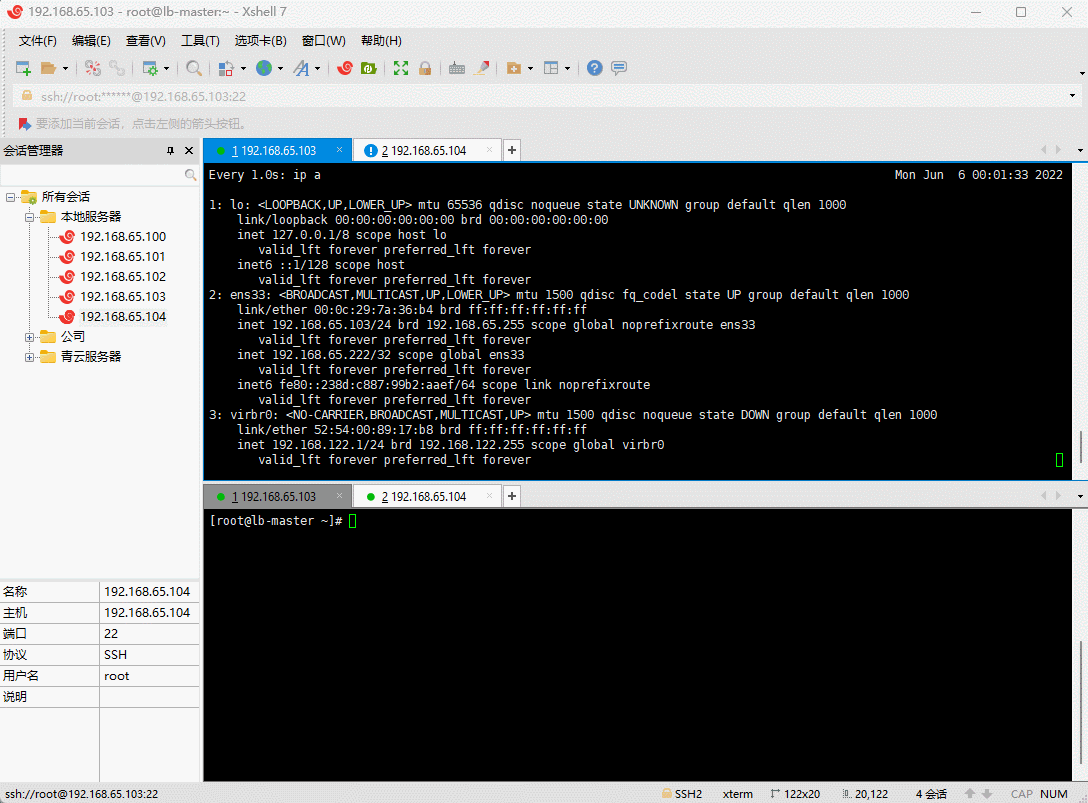Screen dimensions: 1088x803
Task: Select session 192.168.65.103 in tree
Action: (123, 297)
